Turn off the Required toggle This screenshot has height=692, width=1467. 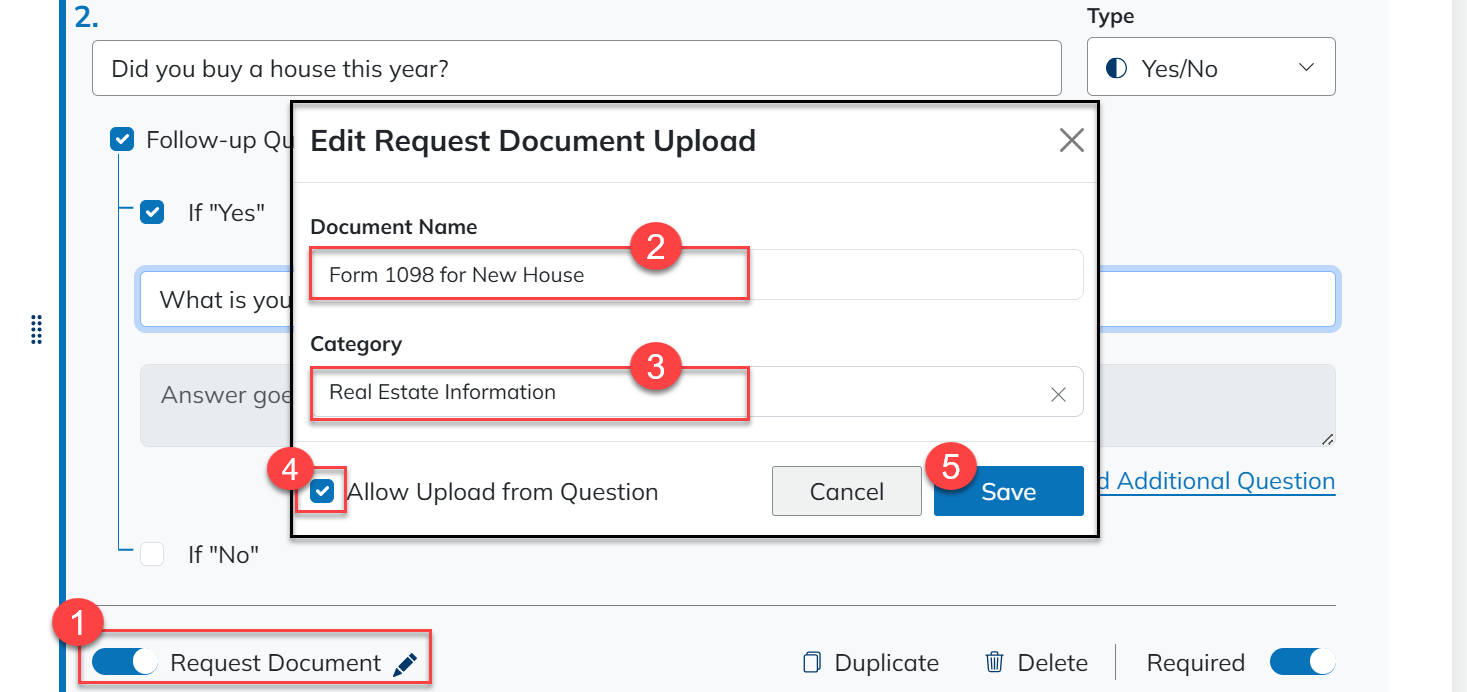1301,662
